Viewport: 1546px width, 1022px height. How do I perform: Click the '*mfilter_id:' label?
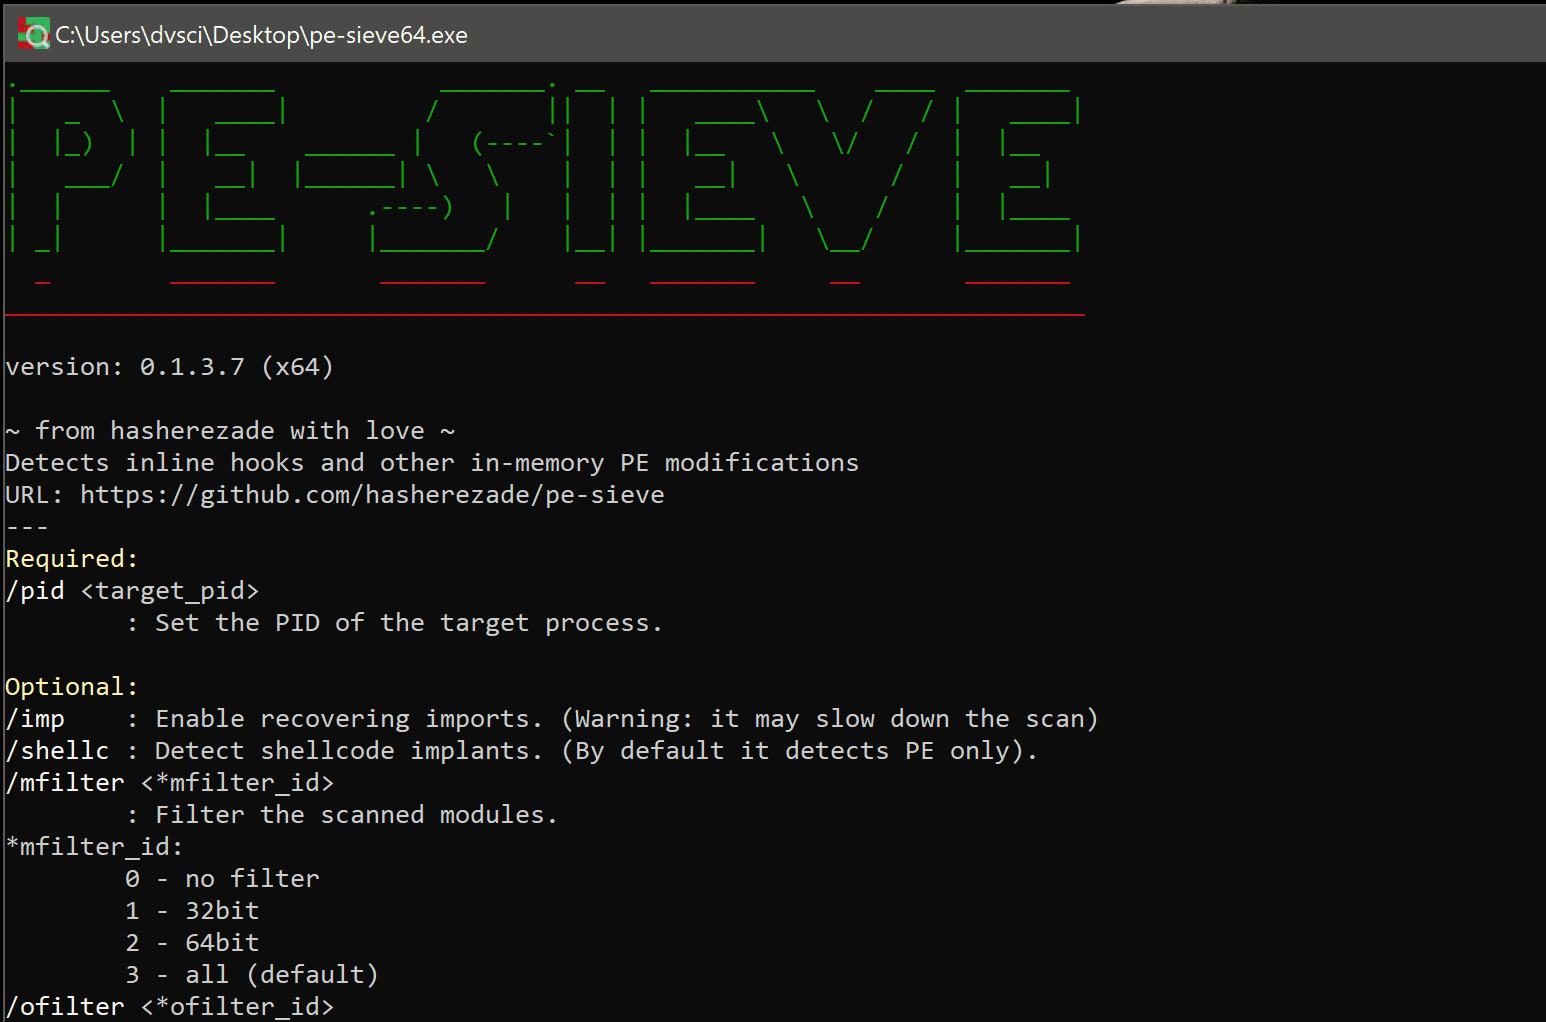tap(94, 847)
